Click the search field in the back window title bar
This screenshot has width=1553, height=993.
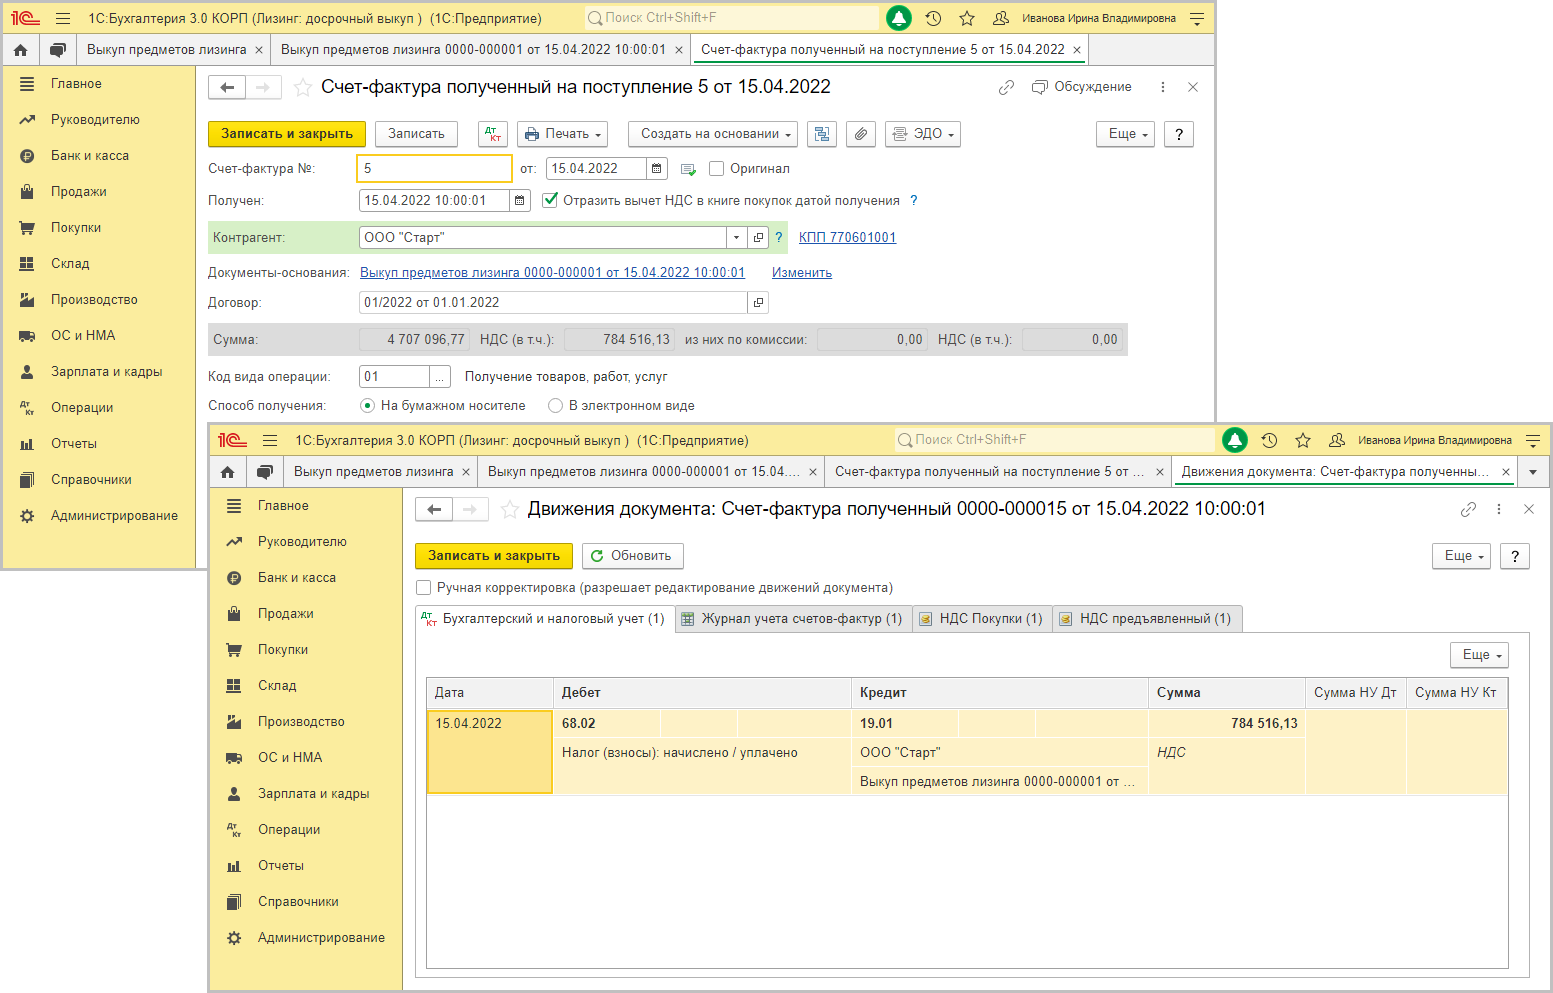pyautogui.click(x=731, y=18)
